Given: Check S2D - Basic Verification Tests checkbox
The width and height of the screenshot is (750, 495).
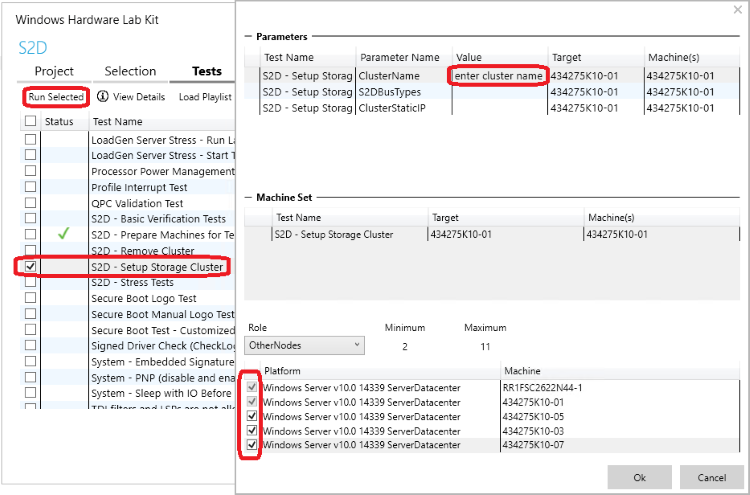Looking at the screenshot, I should click(31, 219).
